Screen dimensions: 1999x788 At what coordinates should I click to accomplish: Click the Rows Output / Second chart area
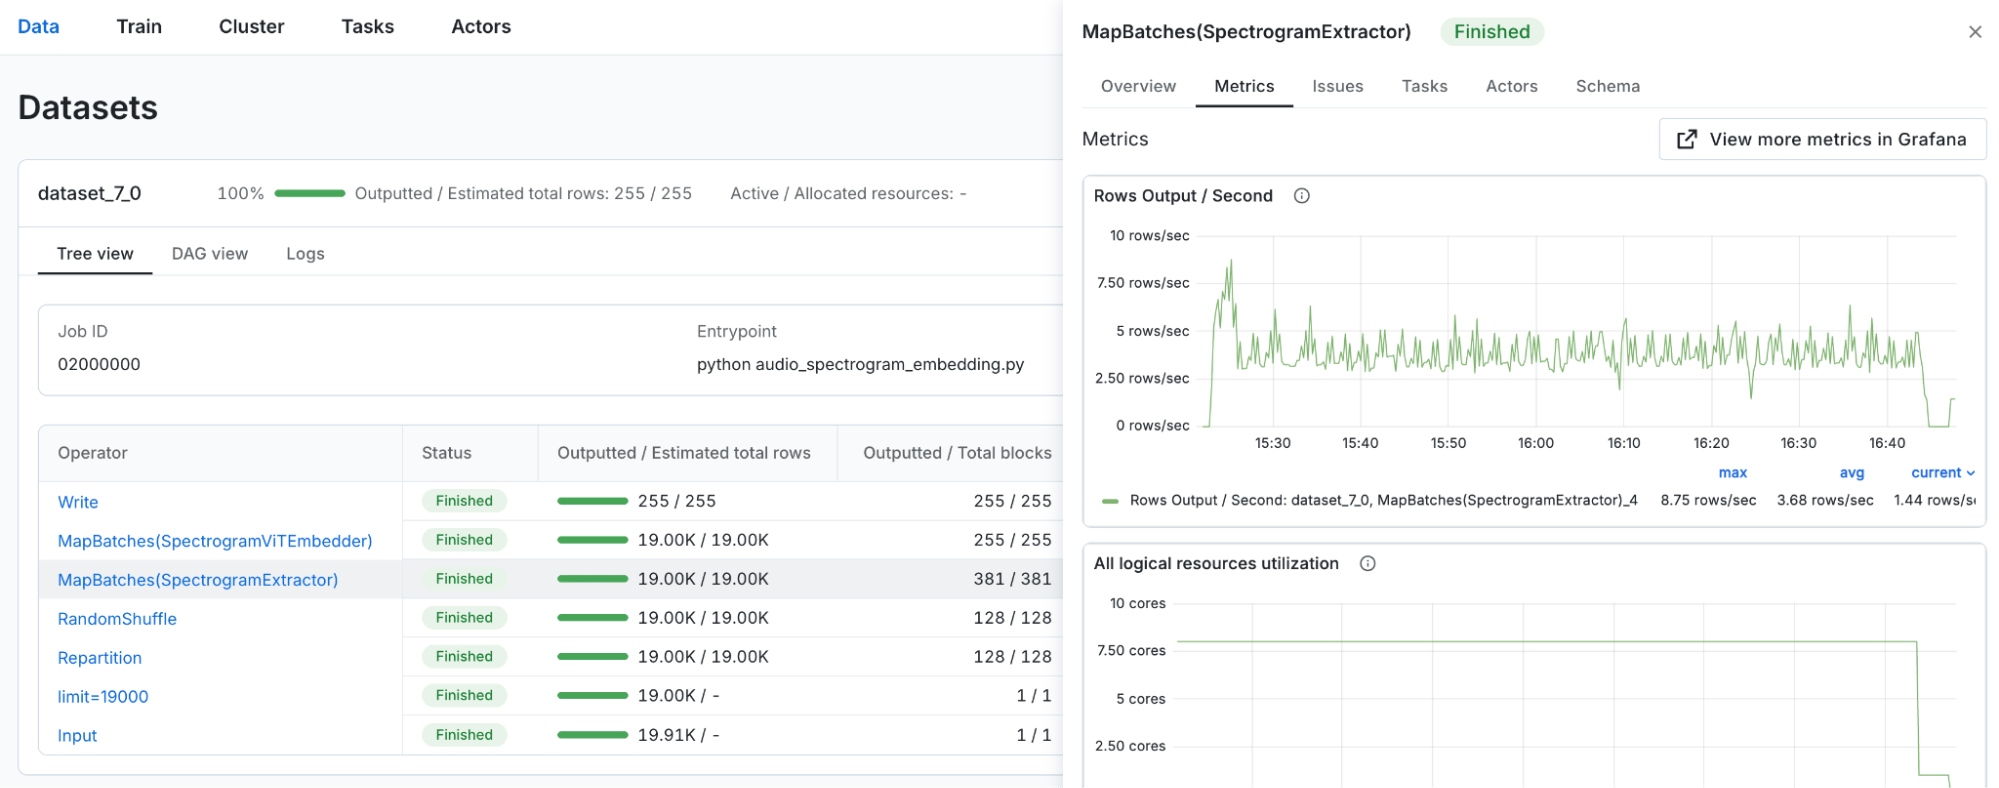[1577, 332]
